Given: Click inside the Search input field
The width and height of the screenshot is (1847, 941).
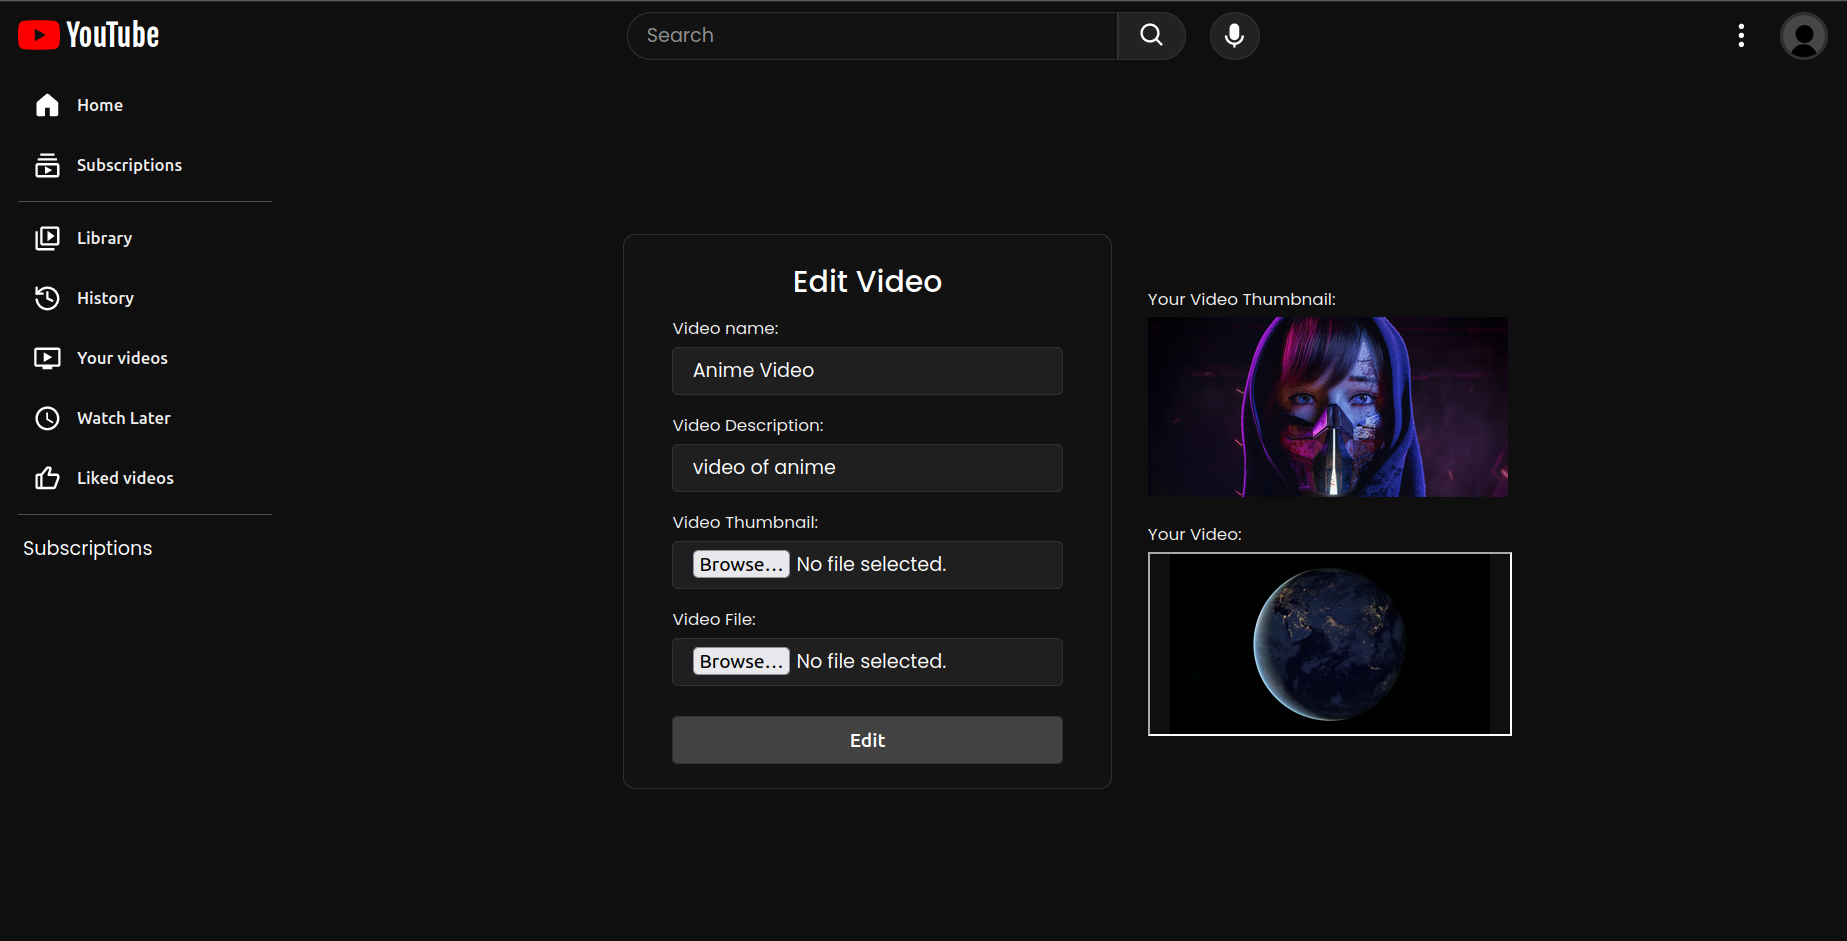Looking at the screenshot, I should click(870, 35).
